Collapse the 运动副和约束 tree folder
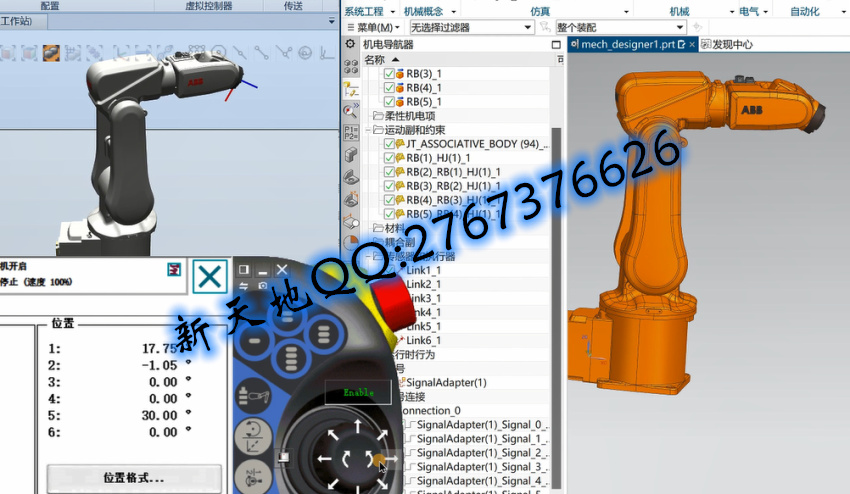The width and height of the screenshot is (850, 494). click(x=367, y=130)
